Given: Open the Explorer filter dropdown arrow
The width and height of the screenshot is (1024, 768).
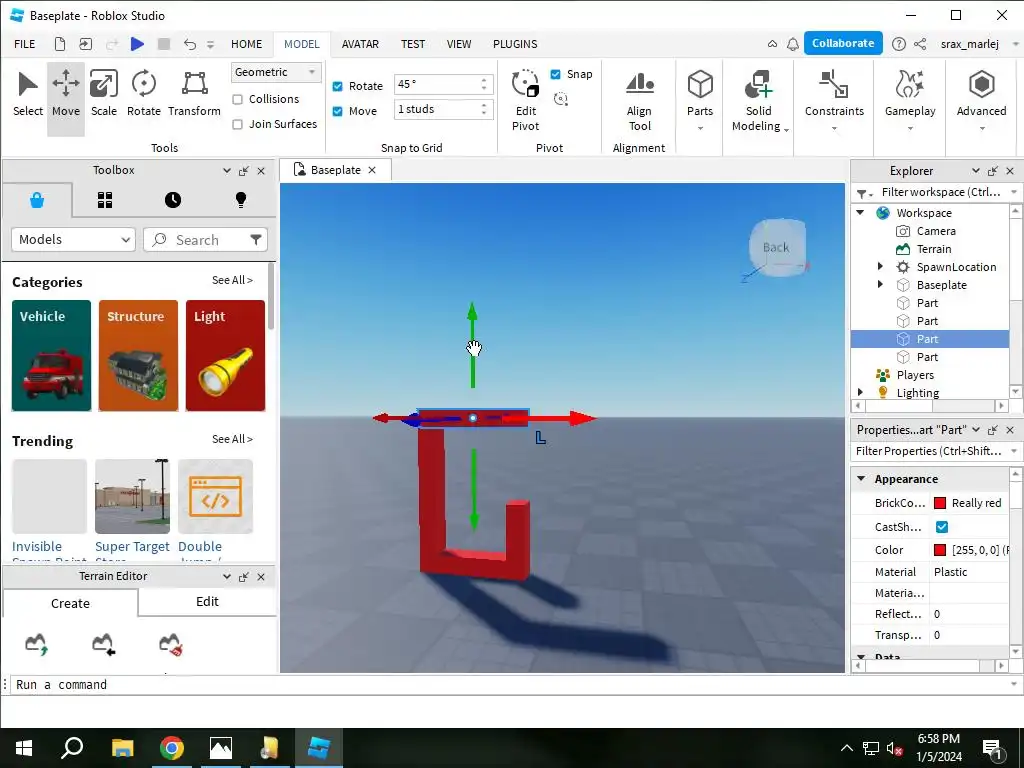Looking at the screenshot, I should click(1014, 192).
